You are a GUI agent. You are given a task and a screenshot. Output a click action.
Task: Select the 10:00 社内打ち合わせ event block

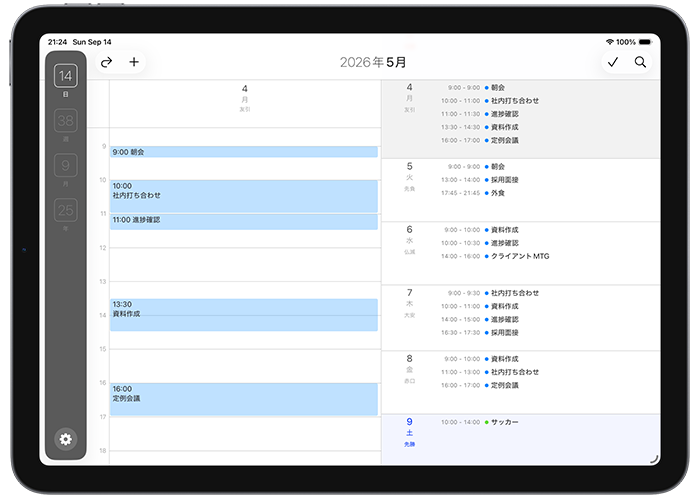244,195
